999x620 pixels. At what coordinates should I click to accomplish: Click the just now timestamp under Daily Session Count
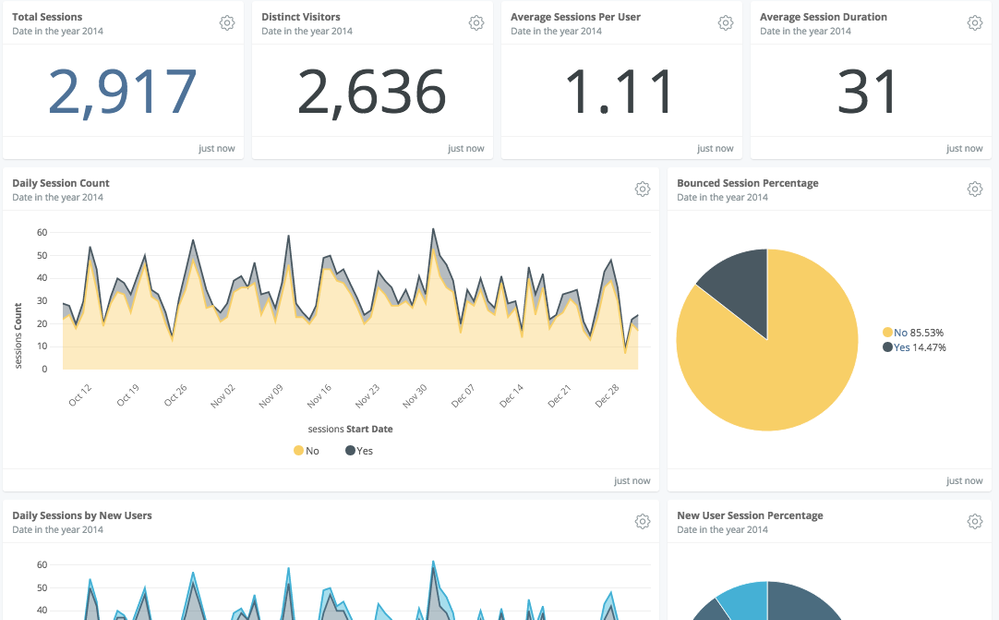pyautogui.click(x=632, y=481)
